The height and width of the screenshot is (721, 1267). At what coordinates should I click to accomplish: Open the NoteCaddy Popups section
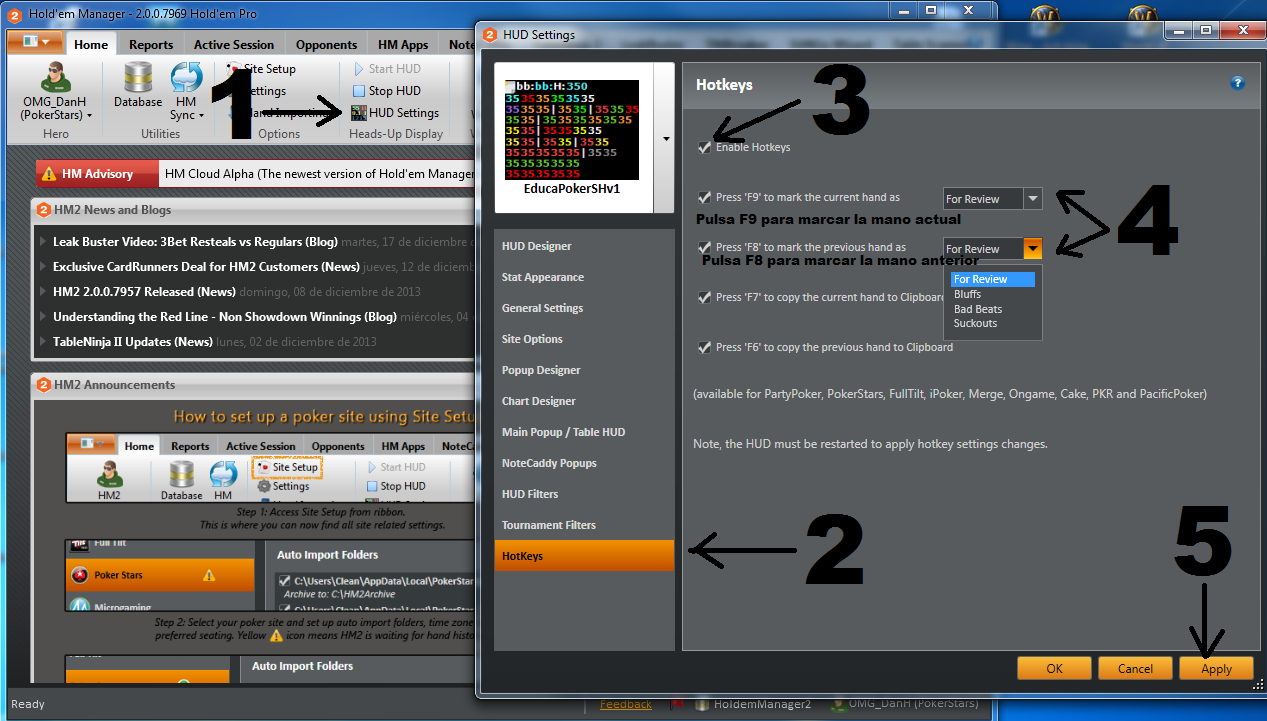click(x=584, y=463)
